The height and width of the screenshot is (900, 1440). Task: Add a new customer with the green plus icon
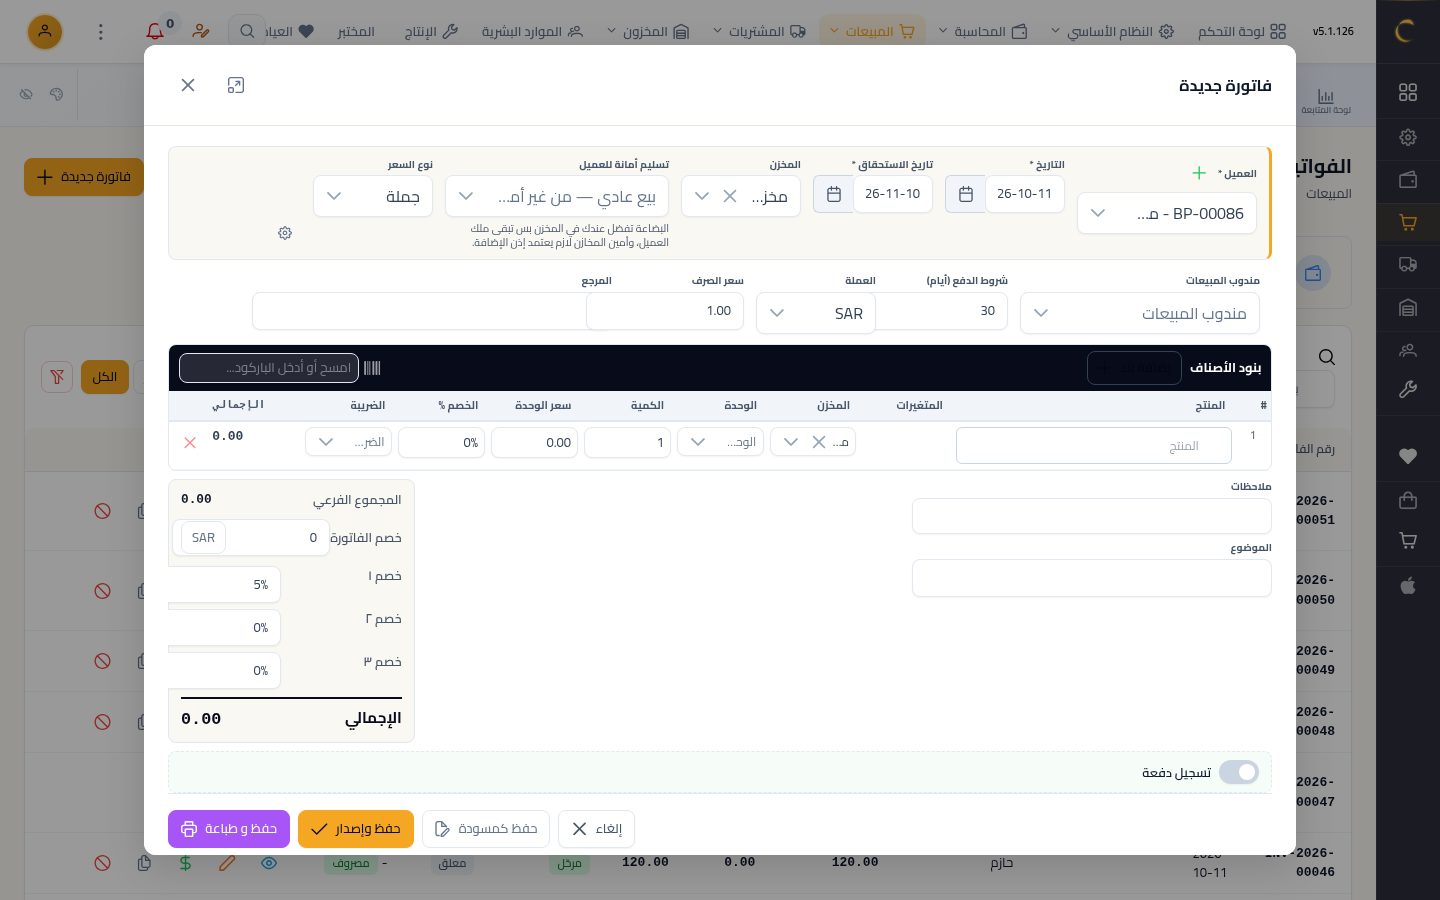tap(1199, 173)
